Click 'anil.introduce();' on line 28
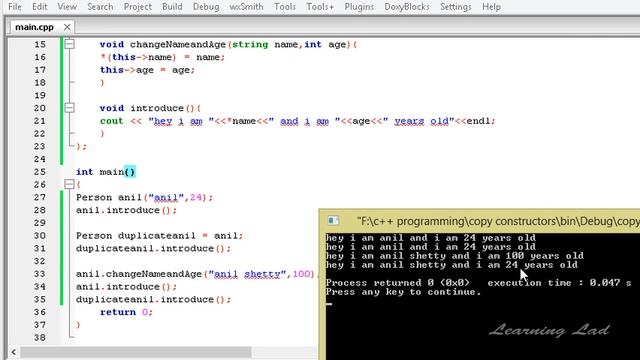 click(127, 210)
